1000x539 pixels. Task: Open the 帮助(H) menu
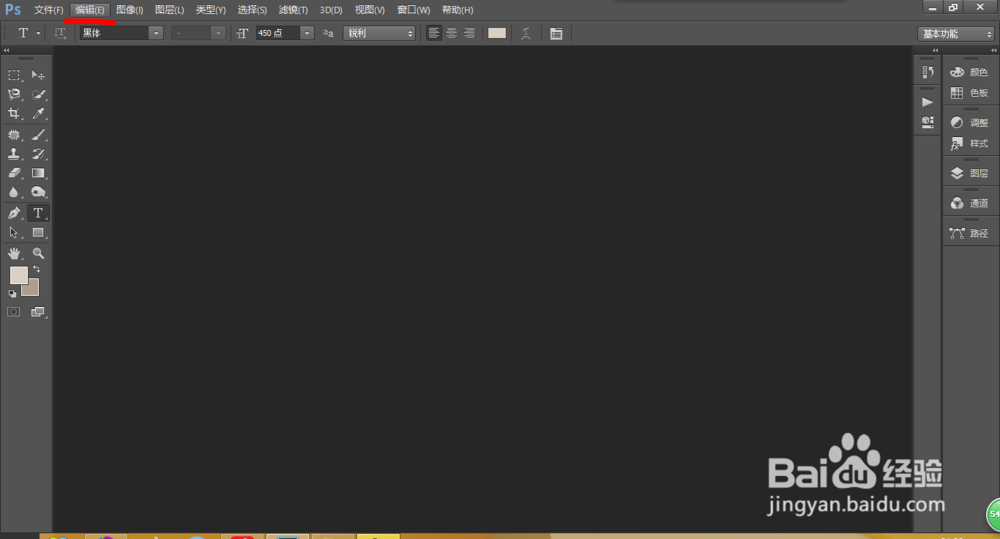point(457,10)
